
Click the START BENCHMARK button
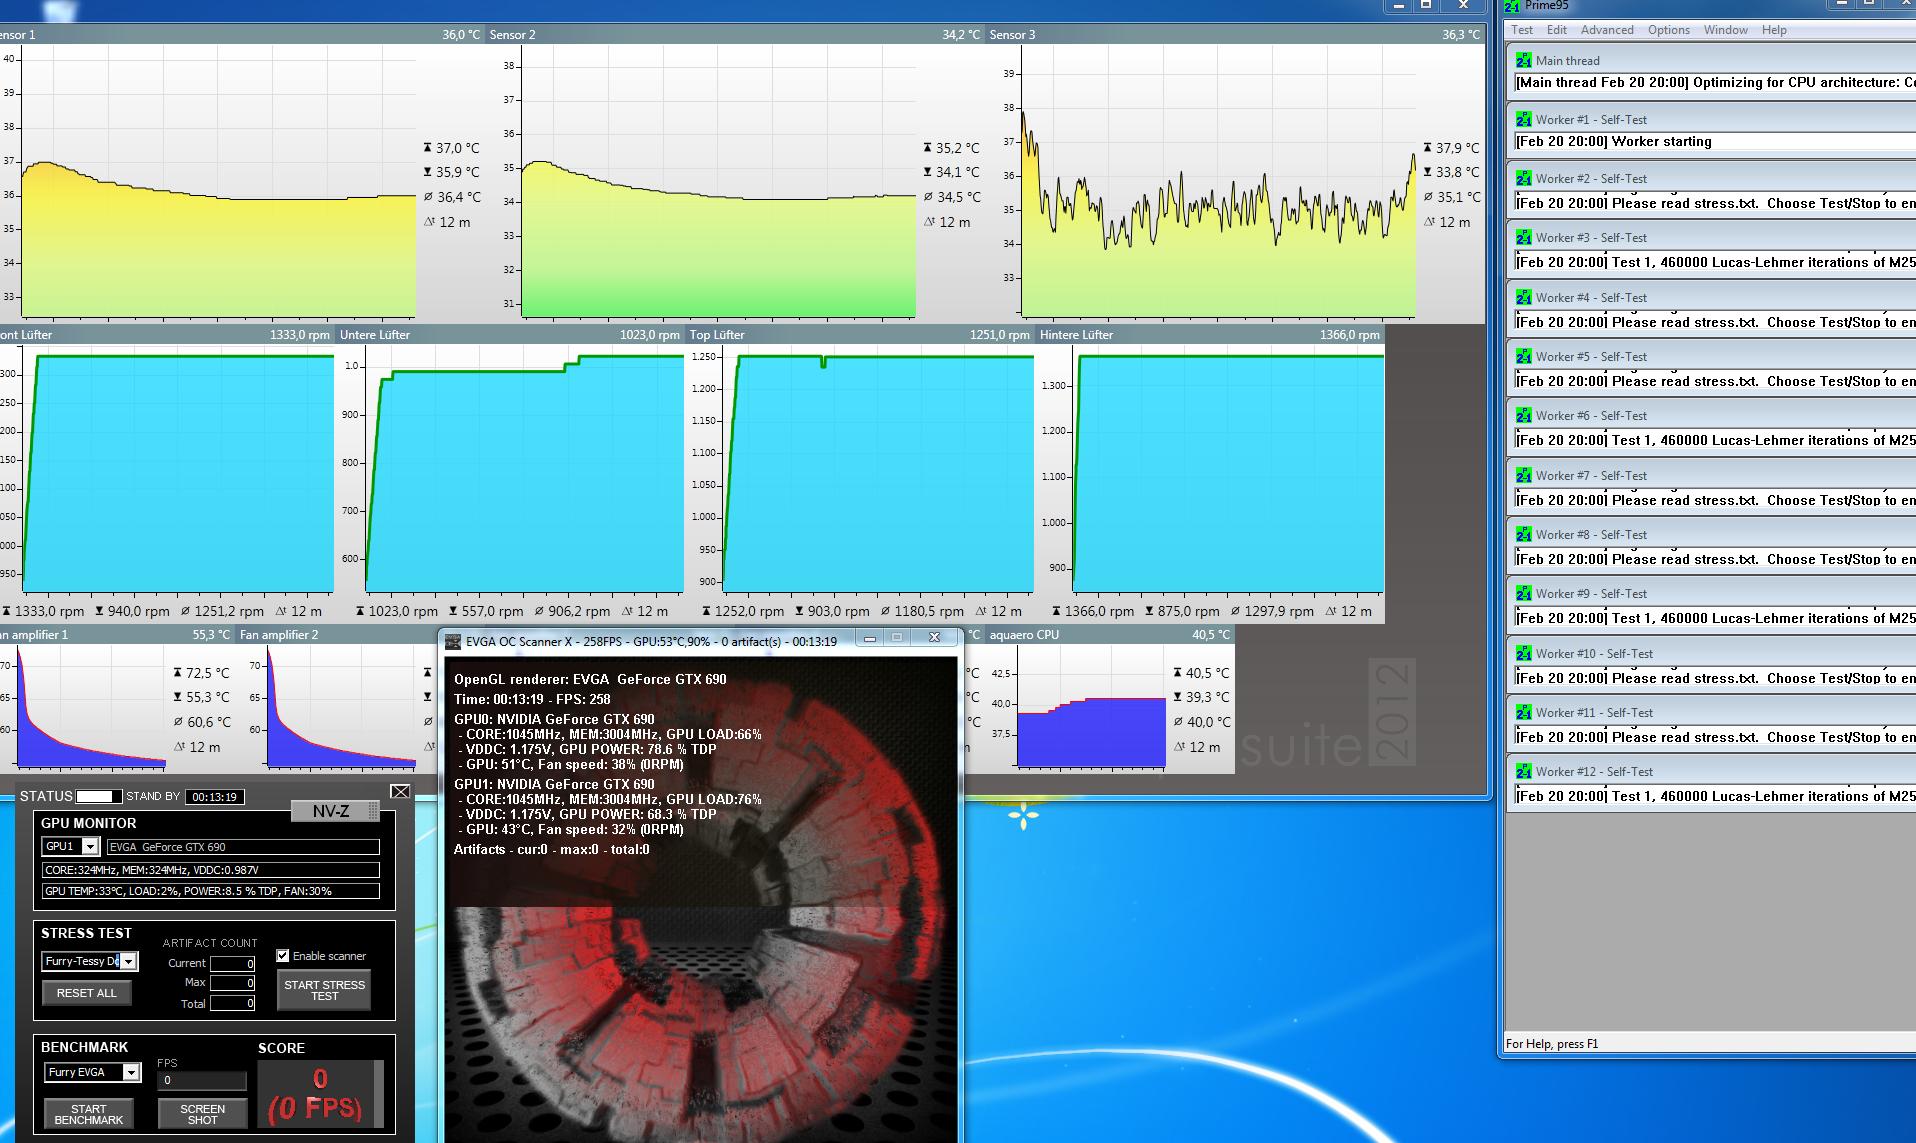tap(88, 1114)
